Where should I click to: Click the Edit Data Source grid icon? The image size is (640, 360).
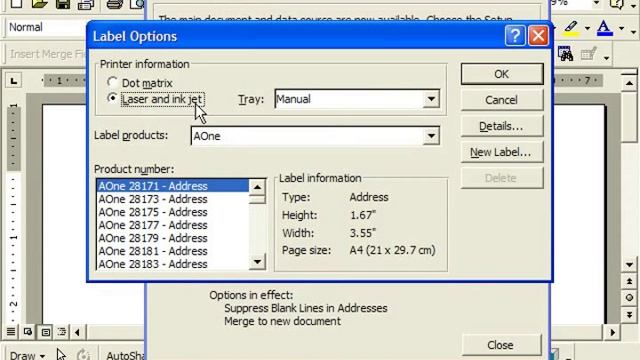pyautogui.click(x=589, y=54)
